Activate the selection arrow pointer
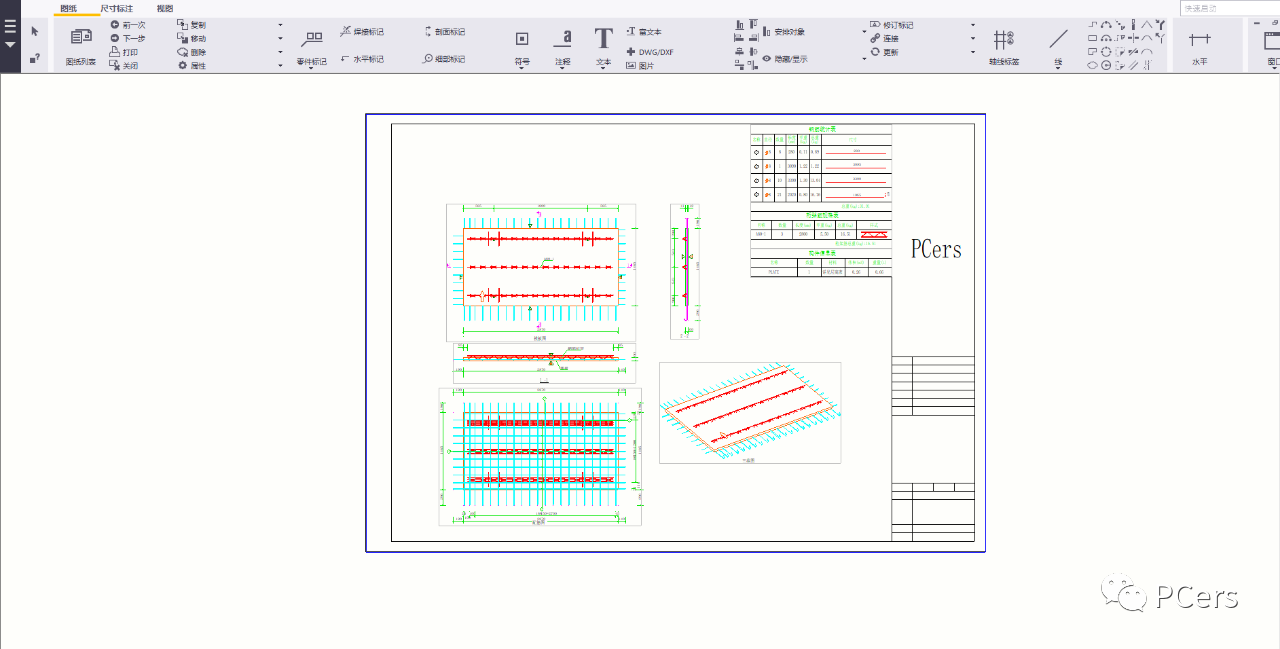This screenshot has height=649, width=1280. (35, 32)
